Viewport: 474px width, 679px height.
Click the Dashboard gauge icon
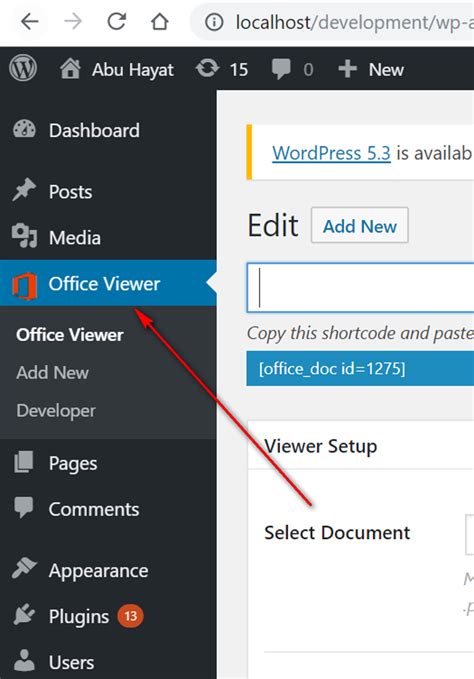pyautogui.click(x=24, y=129)
